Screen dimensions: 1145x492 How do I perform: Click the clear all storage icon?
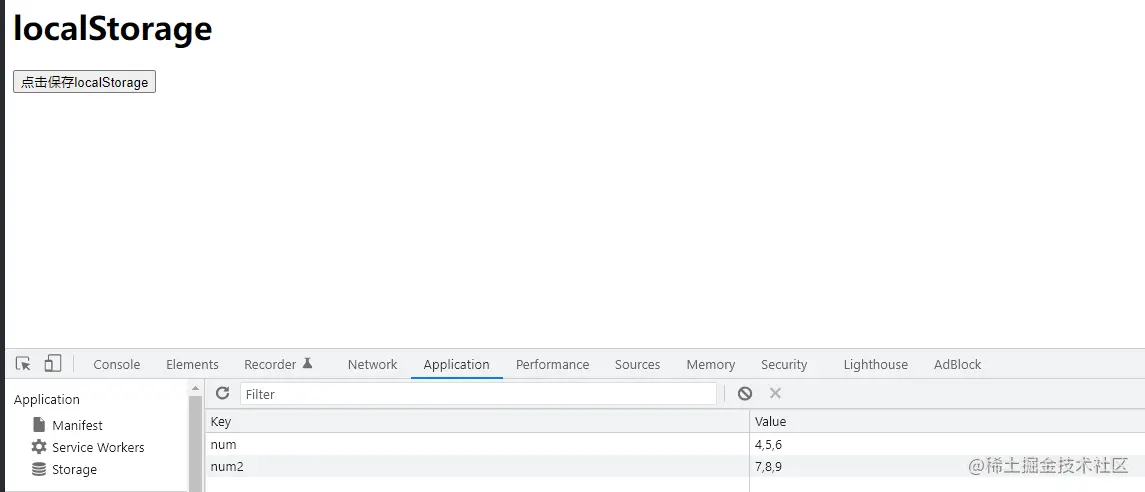tap(745, 393)
